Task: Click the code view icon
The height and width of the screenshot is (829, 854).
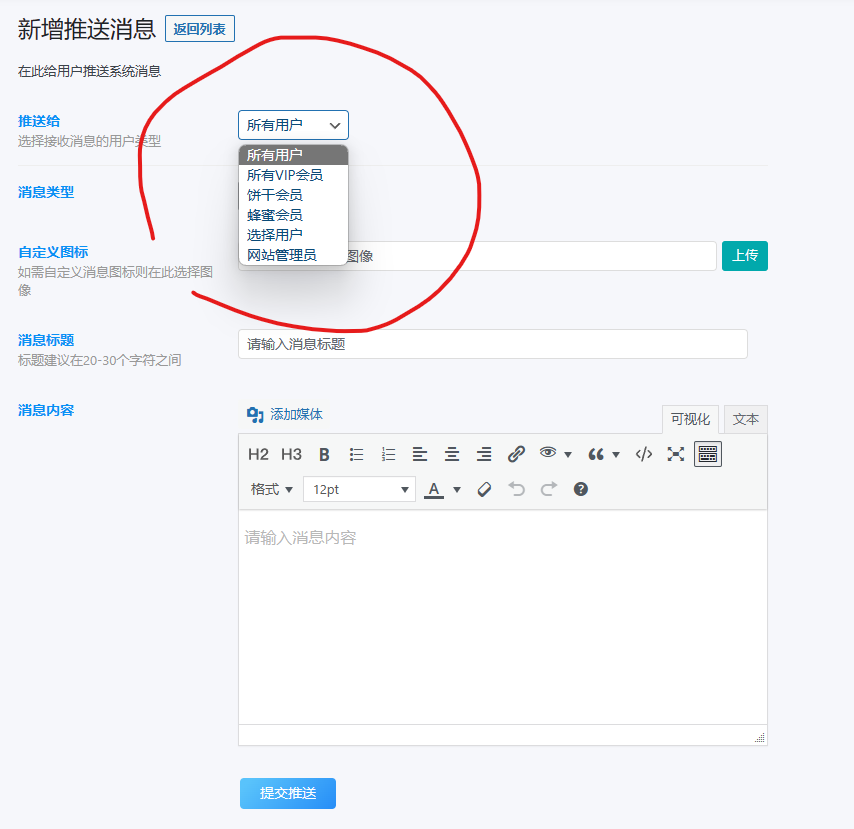Action: (x=645, y=454)
